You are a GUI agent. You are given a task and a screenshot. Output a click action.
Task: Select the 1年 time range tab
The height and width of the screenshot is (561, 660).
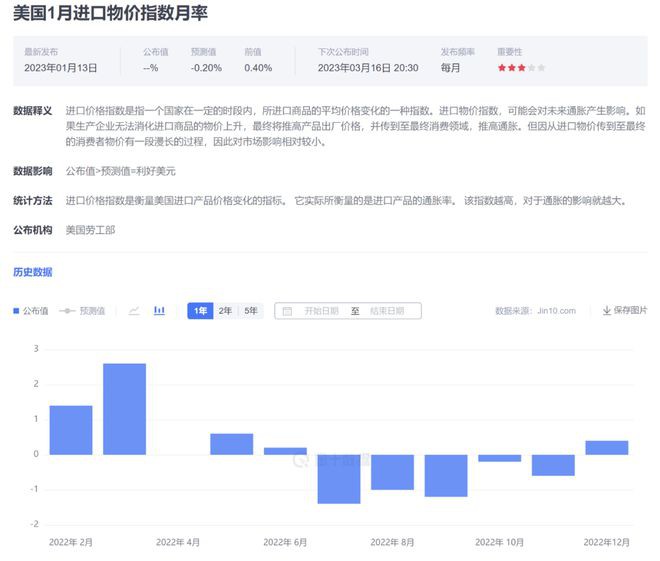tap(200, 311)
